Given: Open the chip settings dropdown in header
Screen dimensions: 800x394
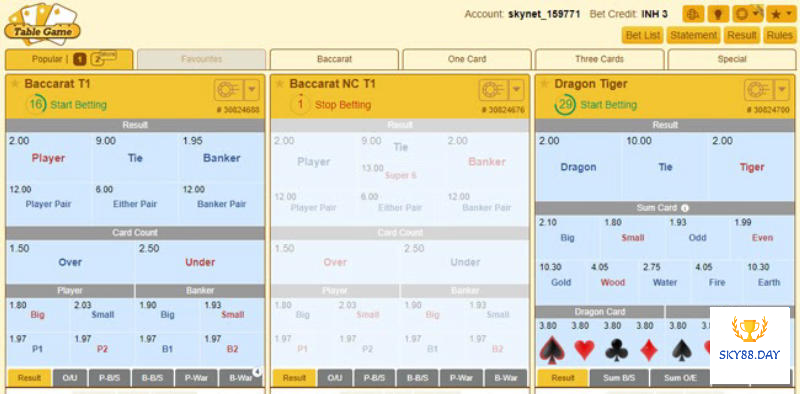Looking at the screenshot, I should click(747, 14).
